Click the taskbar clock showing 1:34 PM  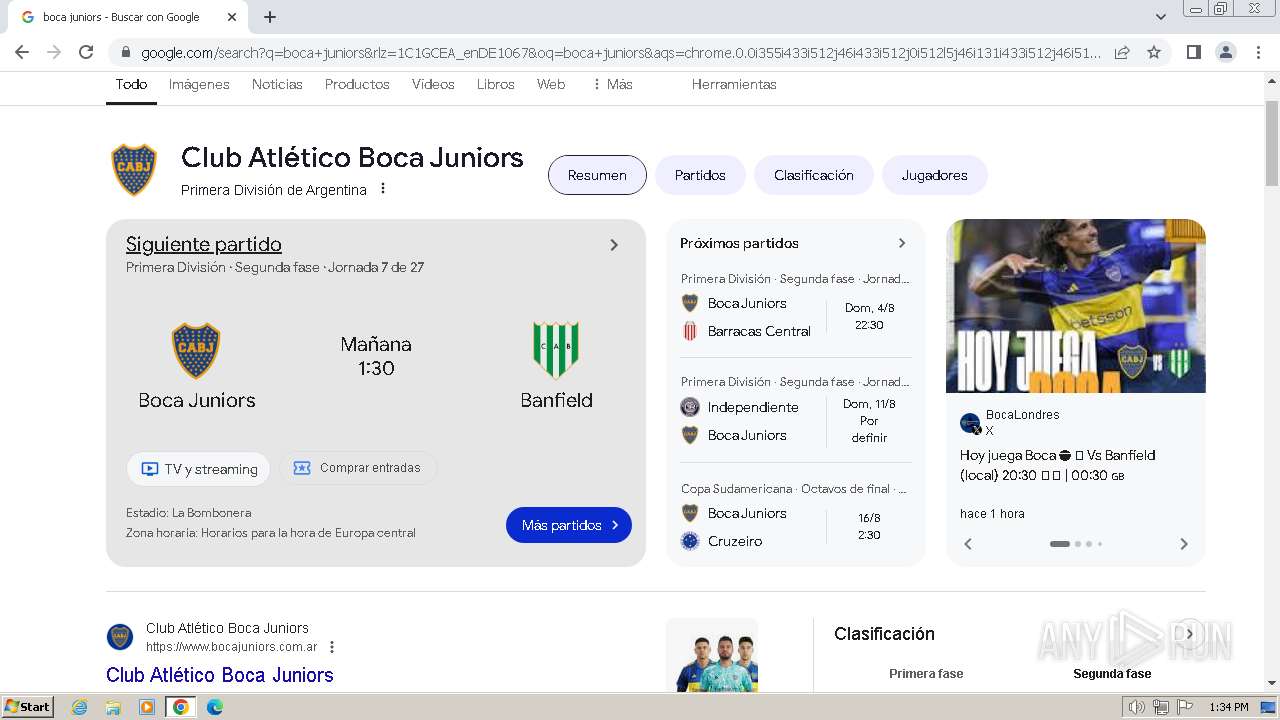pyautogui.click(x=1229, y=707)
